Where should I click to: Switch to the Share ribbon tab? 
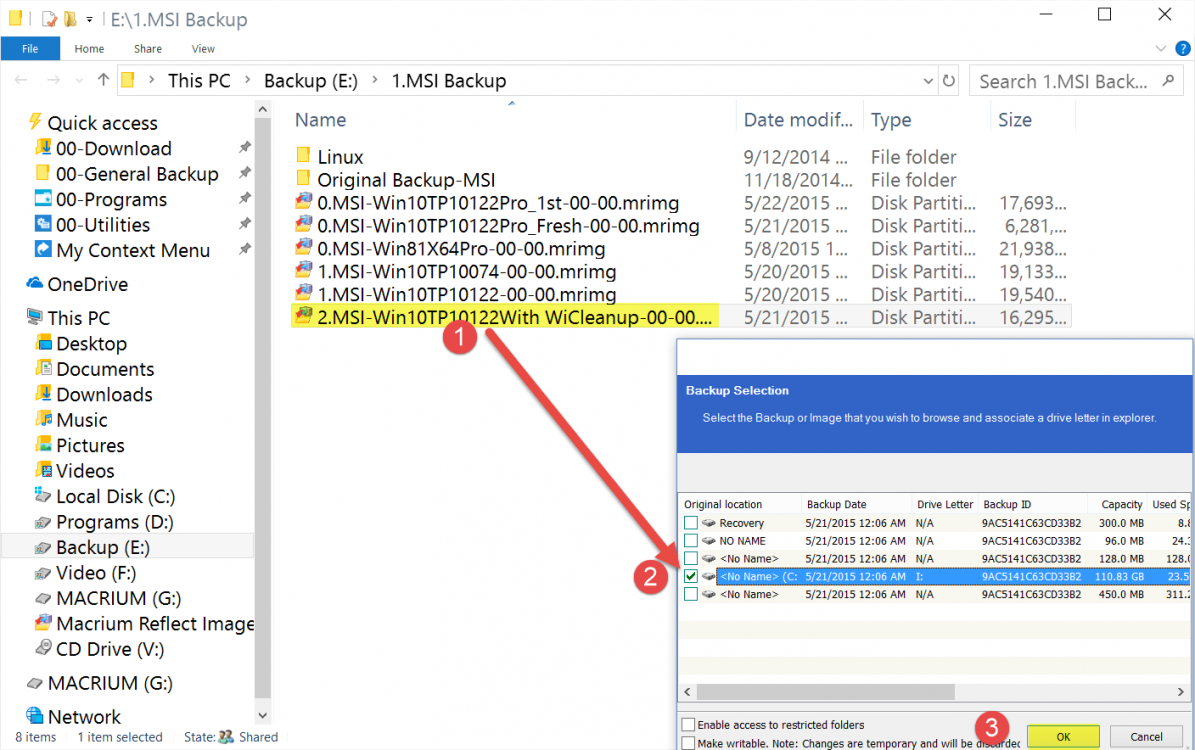pyautogui.click(x=148, y=49)
